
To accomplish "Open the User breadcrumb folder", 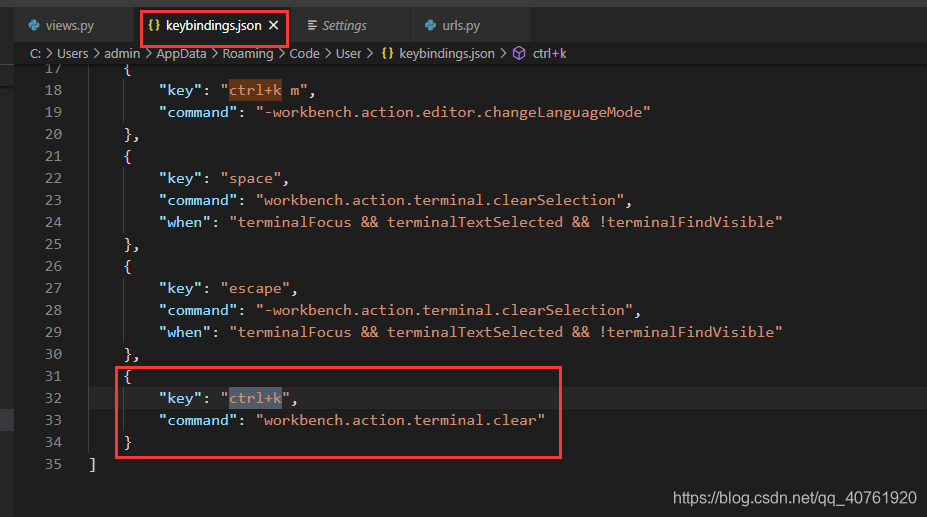I will tap(348, 53).
